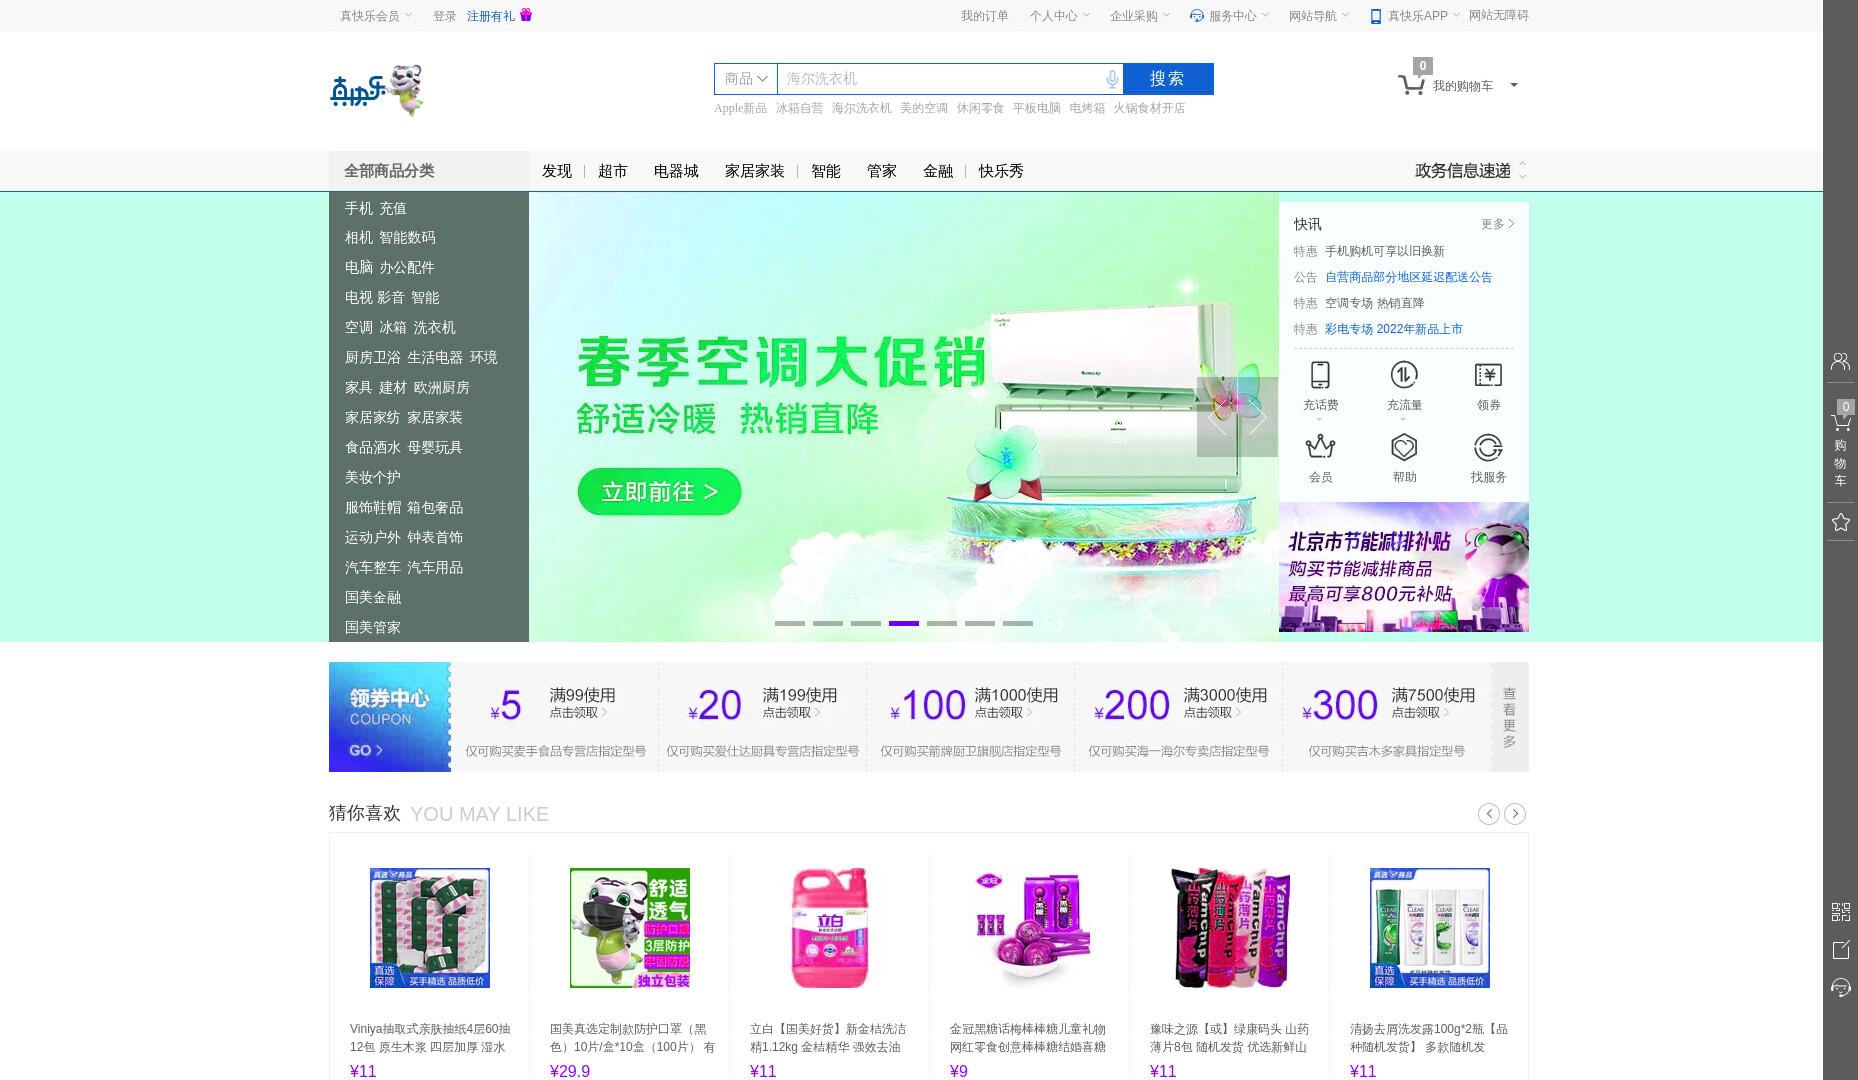Open user profile icon in right sidebar
1858x1080 pixels.
coord(1840,361)
